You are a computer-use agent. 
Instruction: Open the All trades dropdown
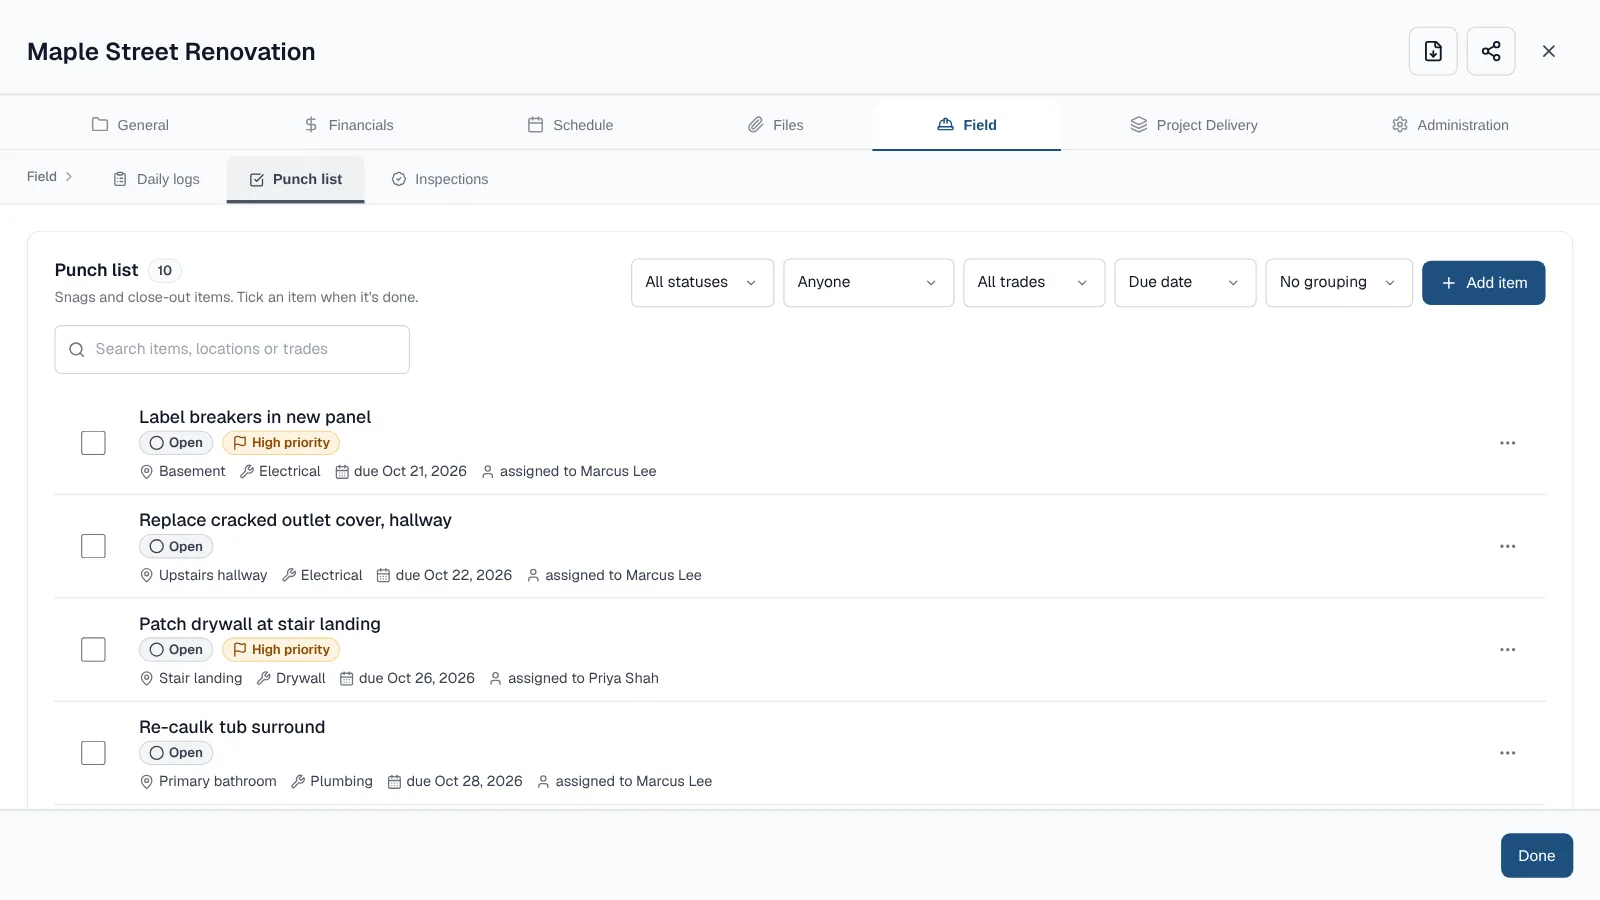pos(1034,283)
